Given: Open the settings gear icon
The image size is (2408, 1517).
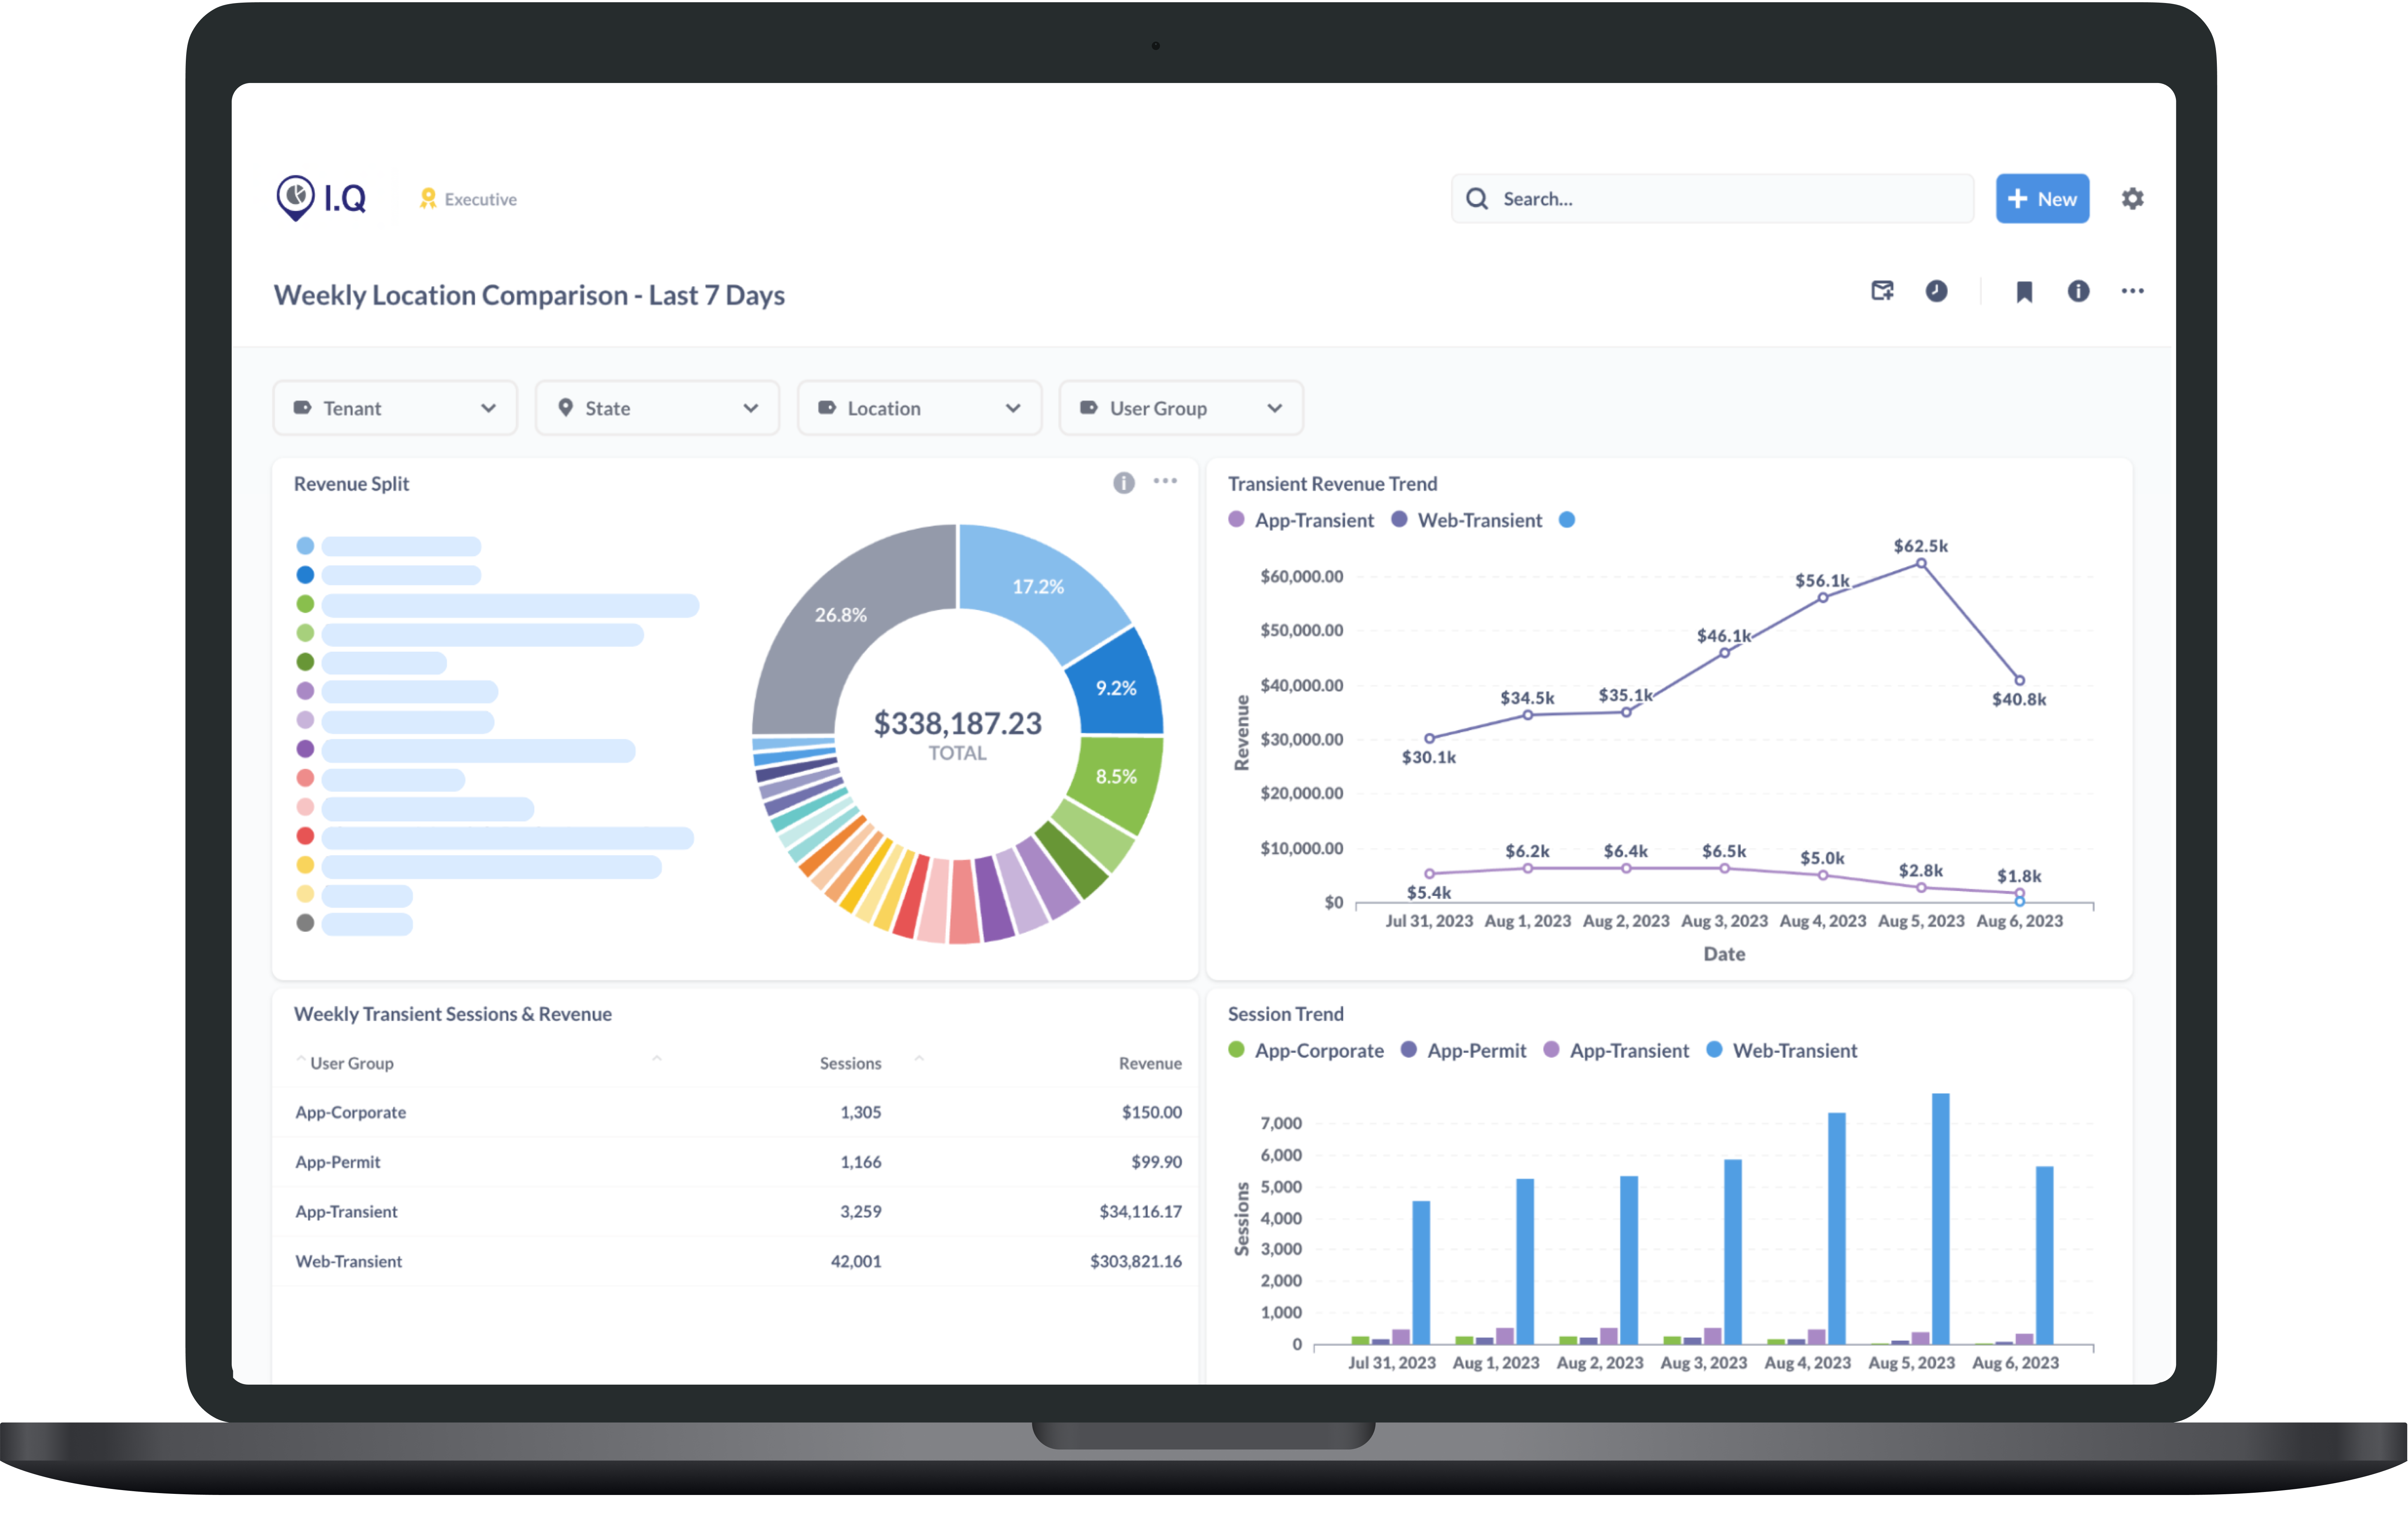Looking at the screenshot, I should [2132, 199].
